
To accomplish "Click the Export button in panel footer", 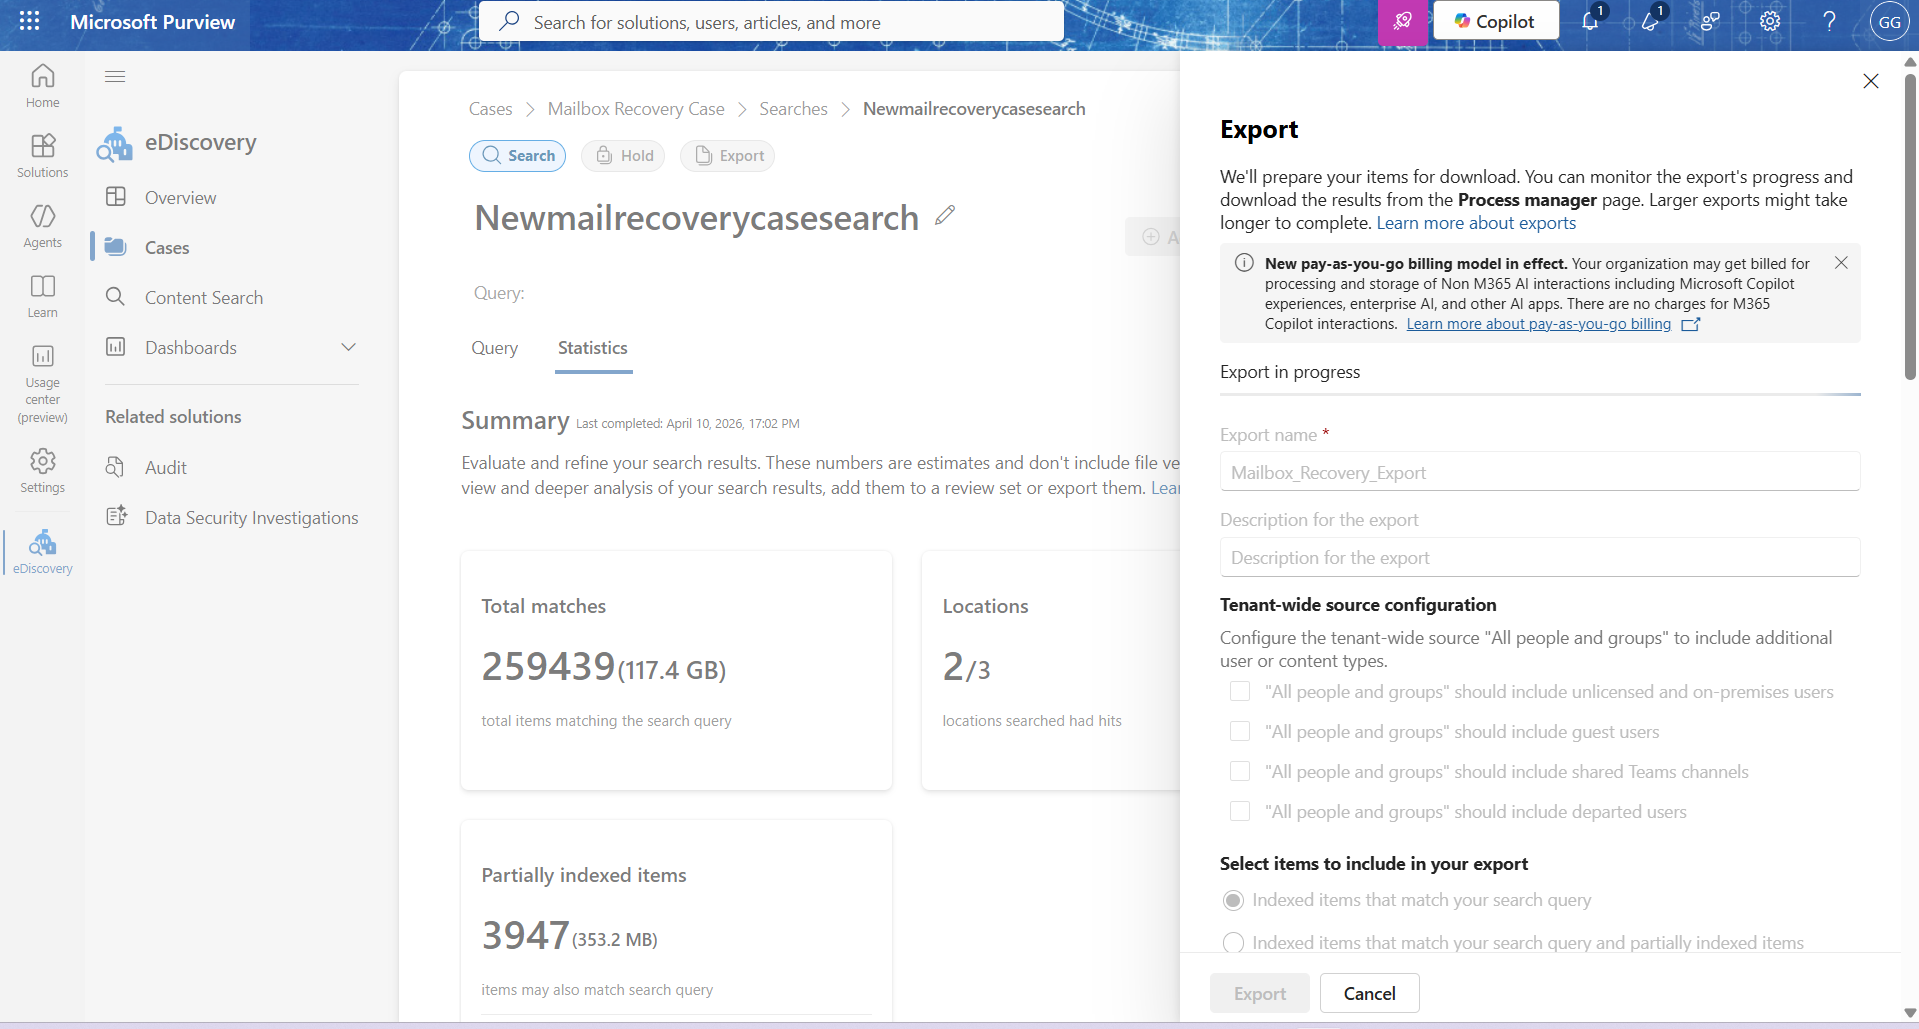I will click(1259, 993).
